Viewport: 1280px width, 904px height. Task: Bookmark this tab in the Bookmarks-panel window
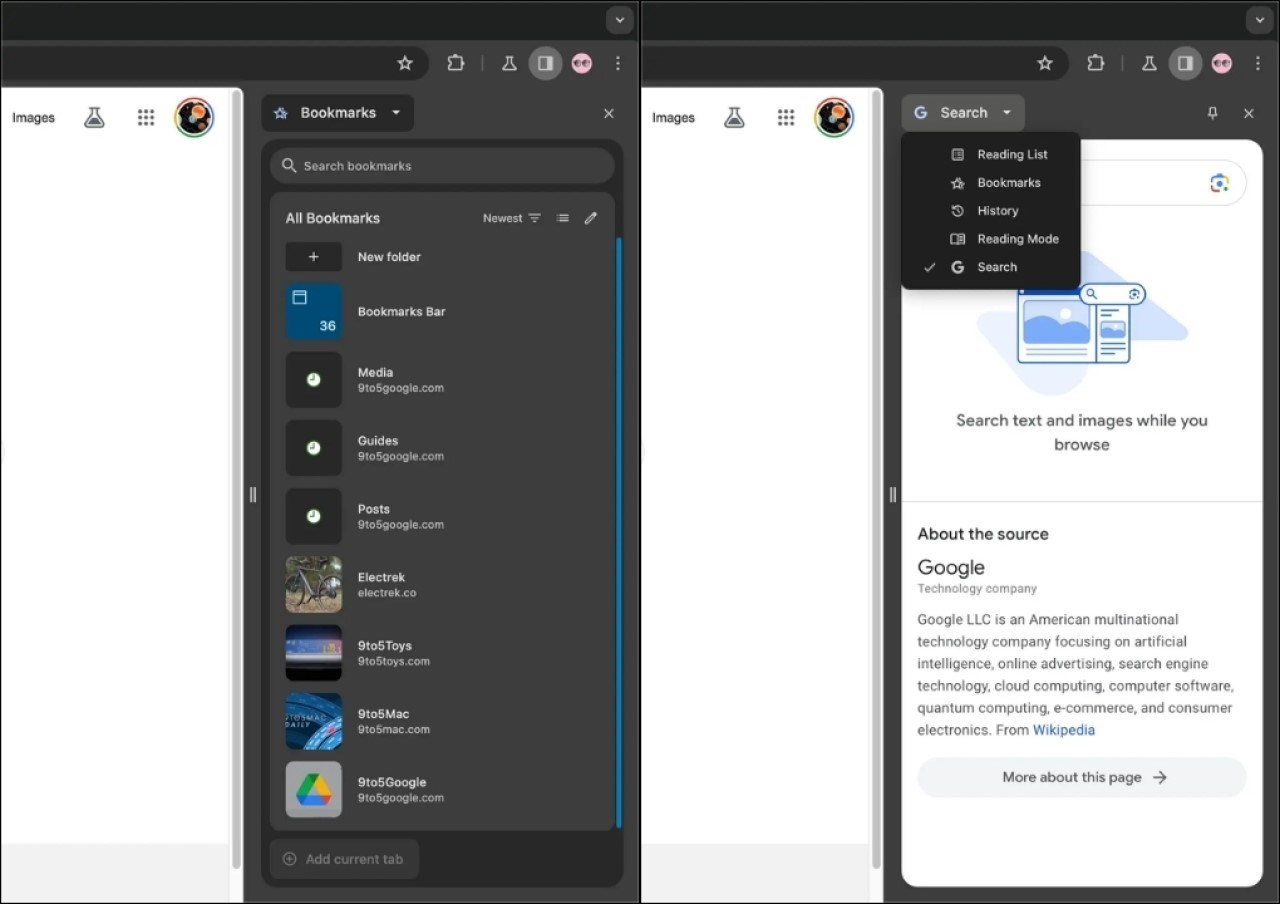[405, 63]
